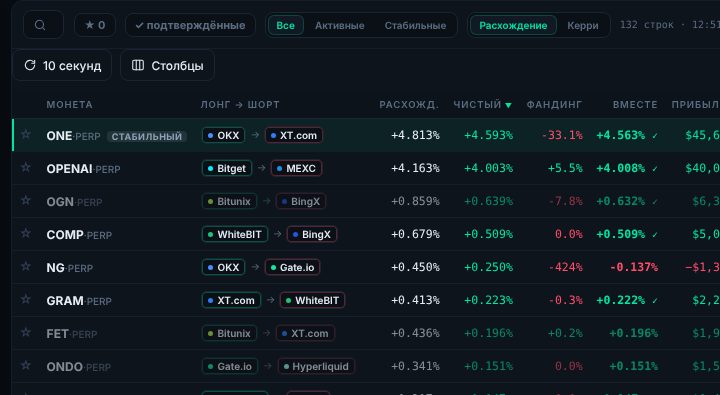This screenshot has width=720, height=395.
Task: Sort by the ВМЕСТЕ column header
Action: [635, 105]
